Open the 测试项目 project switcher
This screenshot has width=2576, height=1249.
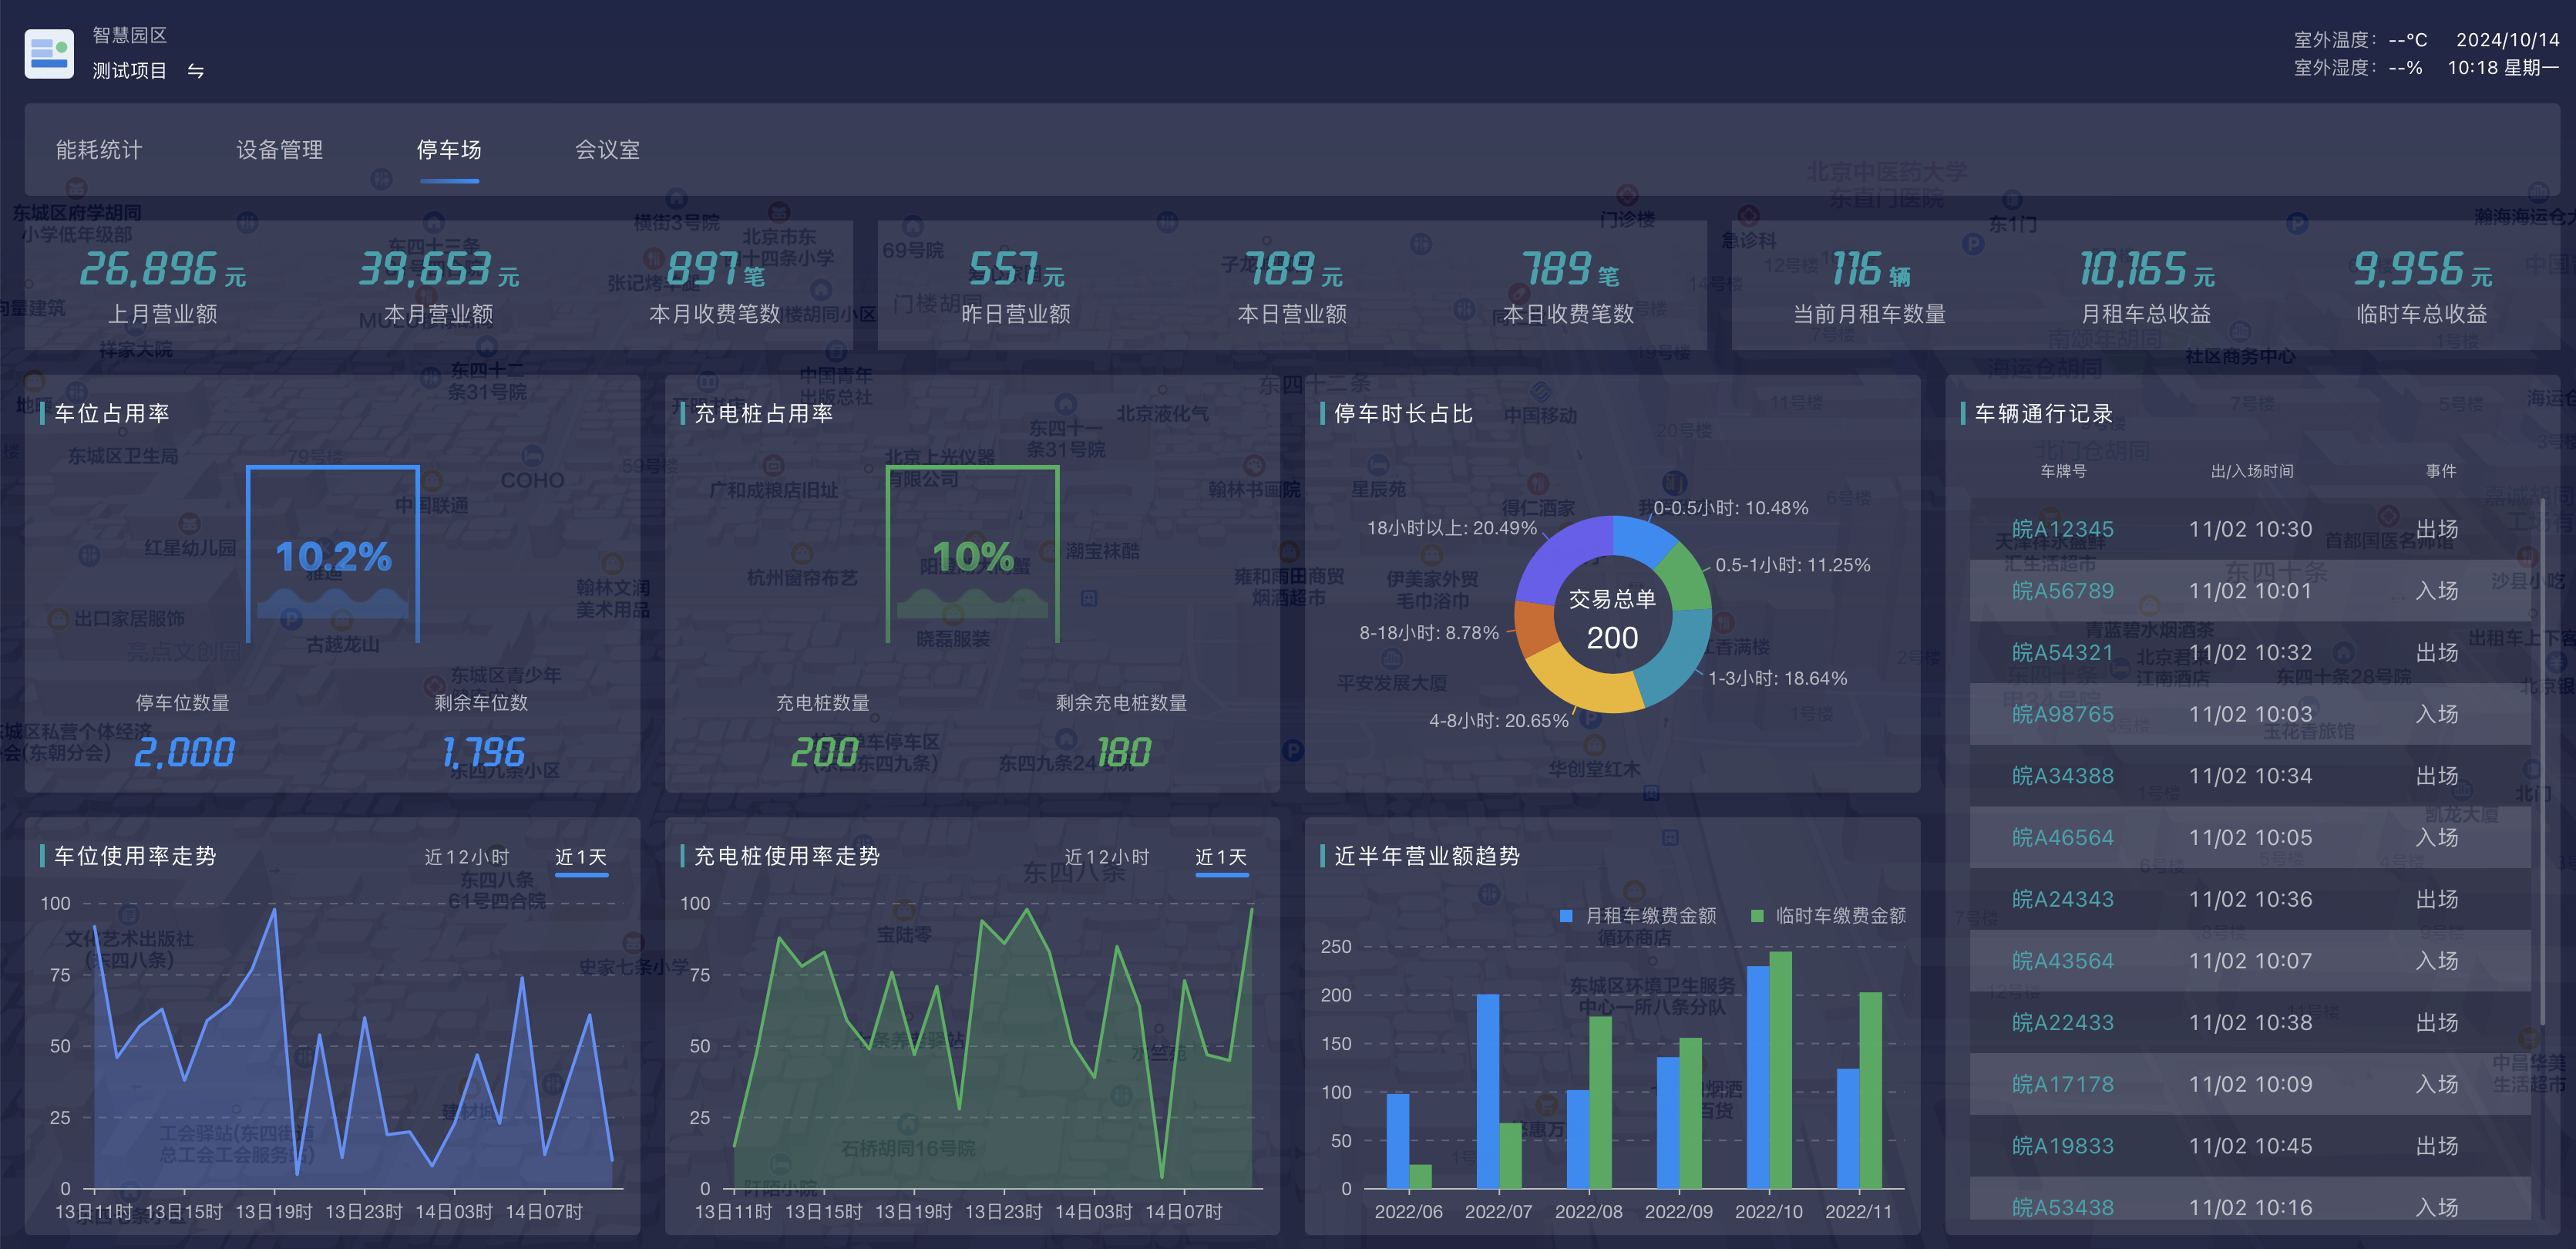[130, 71]
